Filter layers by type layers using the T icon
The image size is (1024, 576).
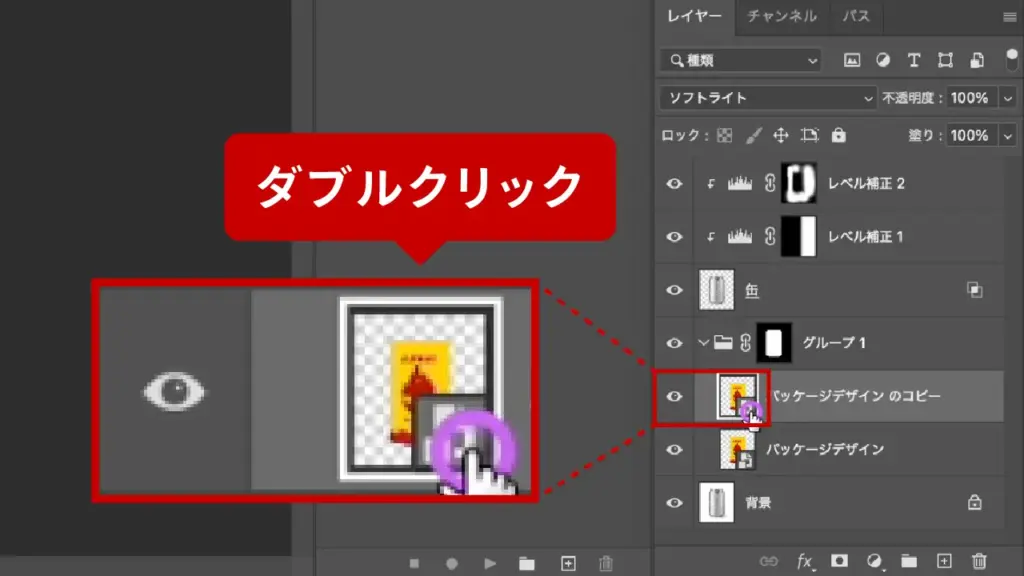tap(913, 60)
